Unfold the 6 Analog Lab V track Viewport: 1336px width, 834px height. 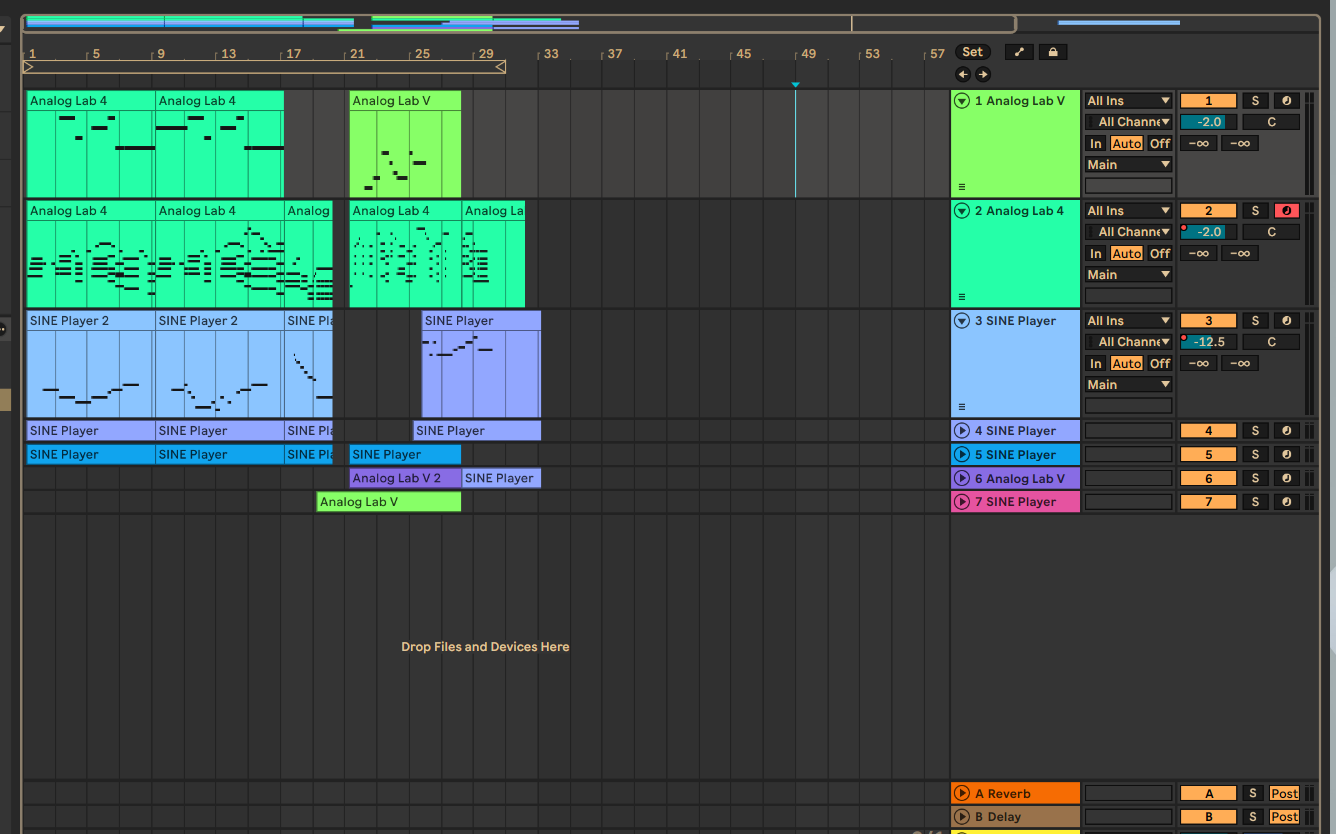click(x=962, y=479)
